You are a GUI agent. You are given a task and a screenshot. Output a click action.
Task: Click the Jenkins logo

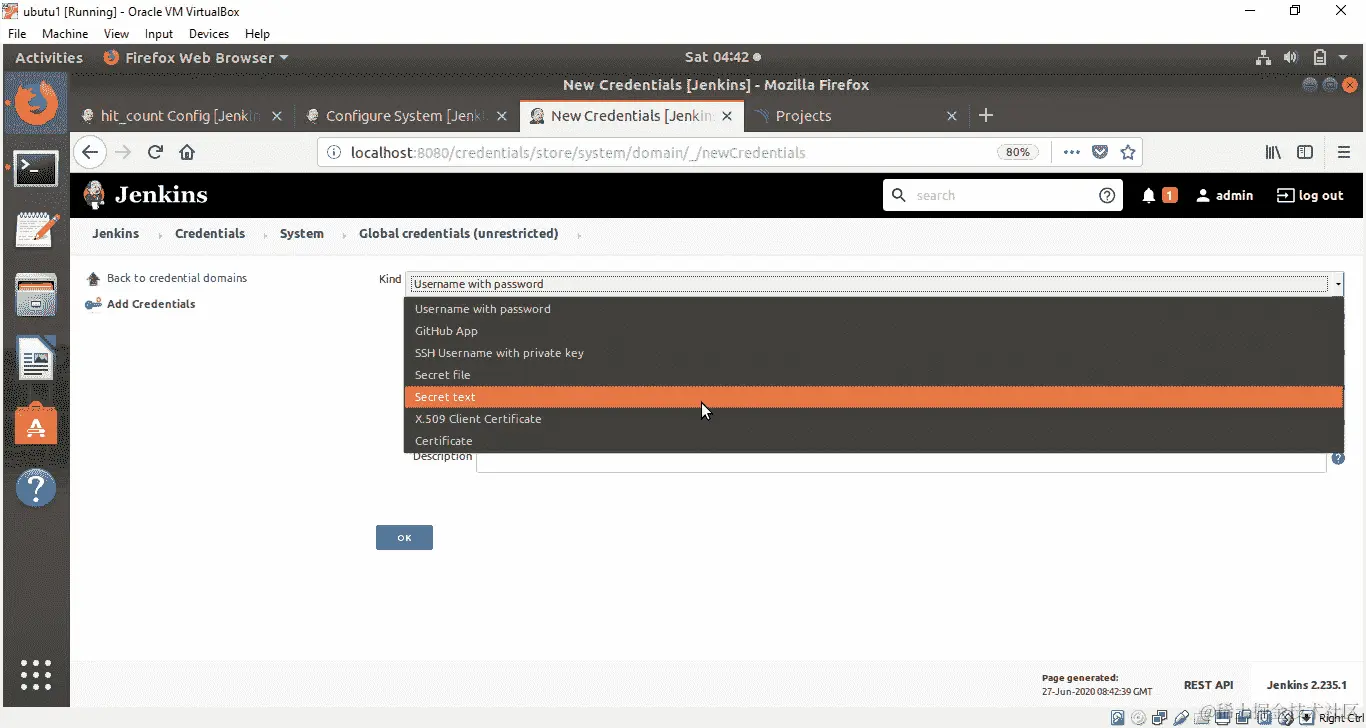(x=146, y=195)
